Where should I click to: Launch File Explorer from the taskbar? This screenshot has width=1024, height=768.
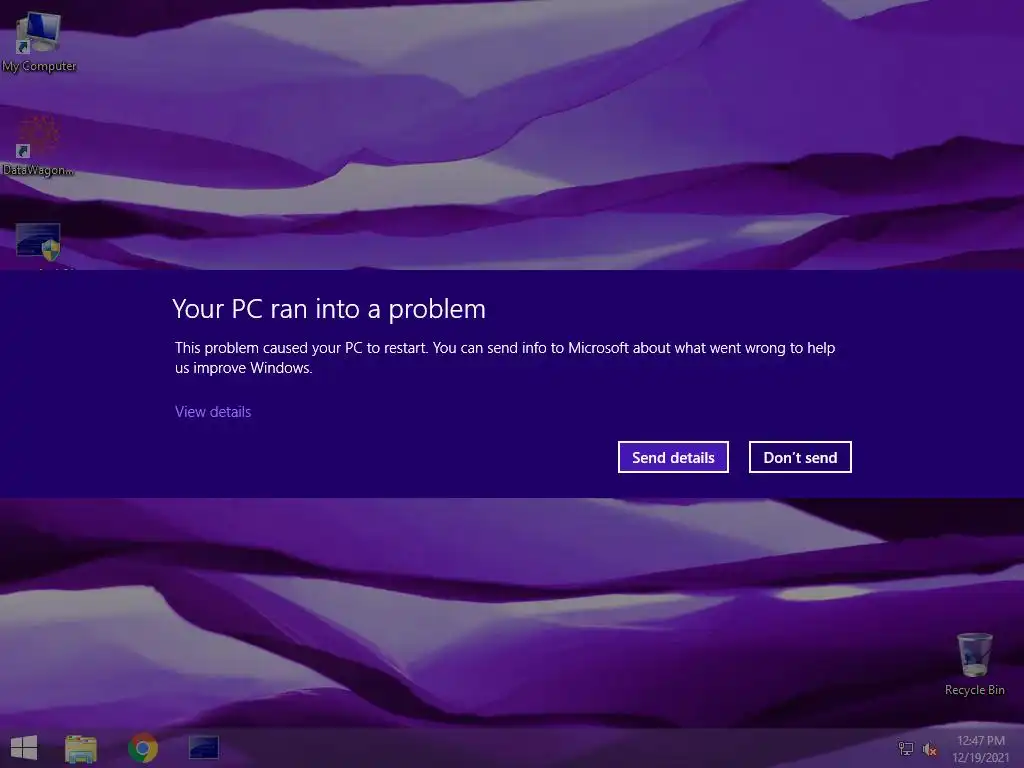tap(81, 748)
